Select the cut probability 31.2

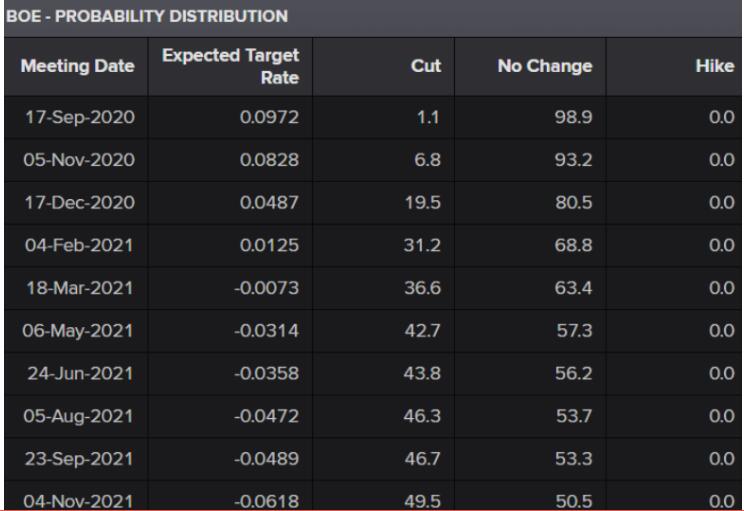422,245
